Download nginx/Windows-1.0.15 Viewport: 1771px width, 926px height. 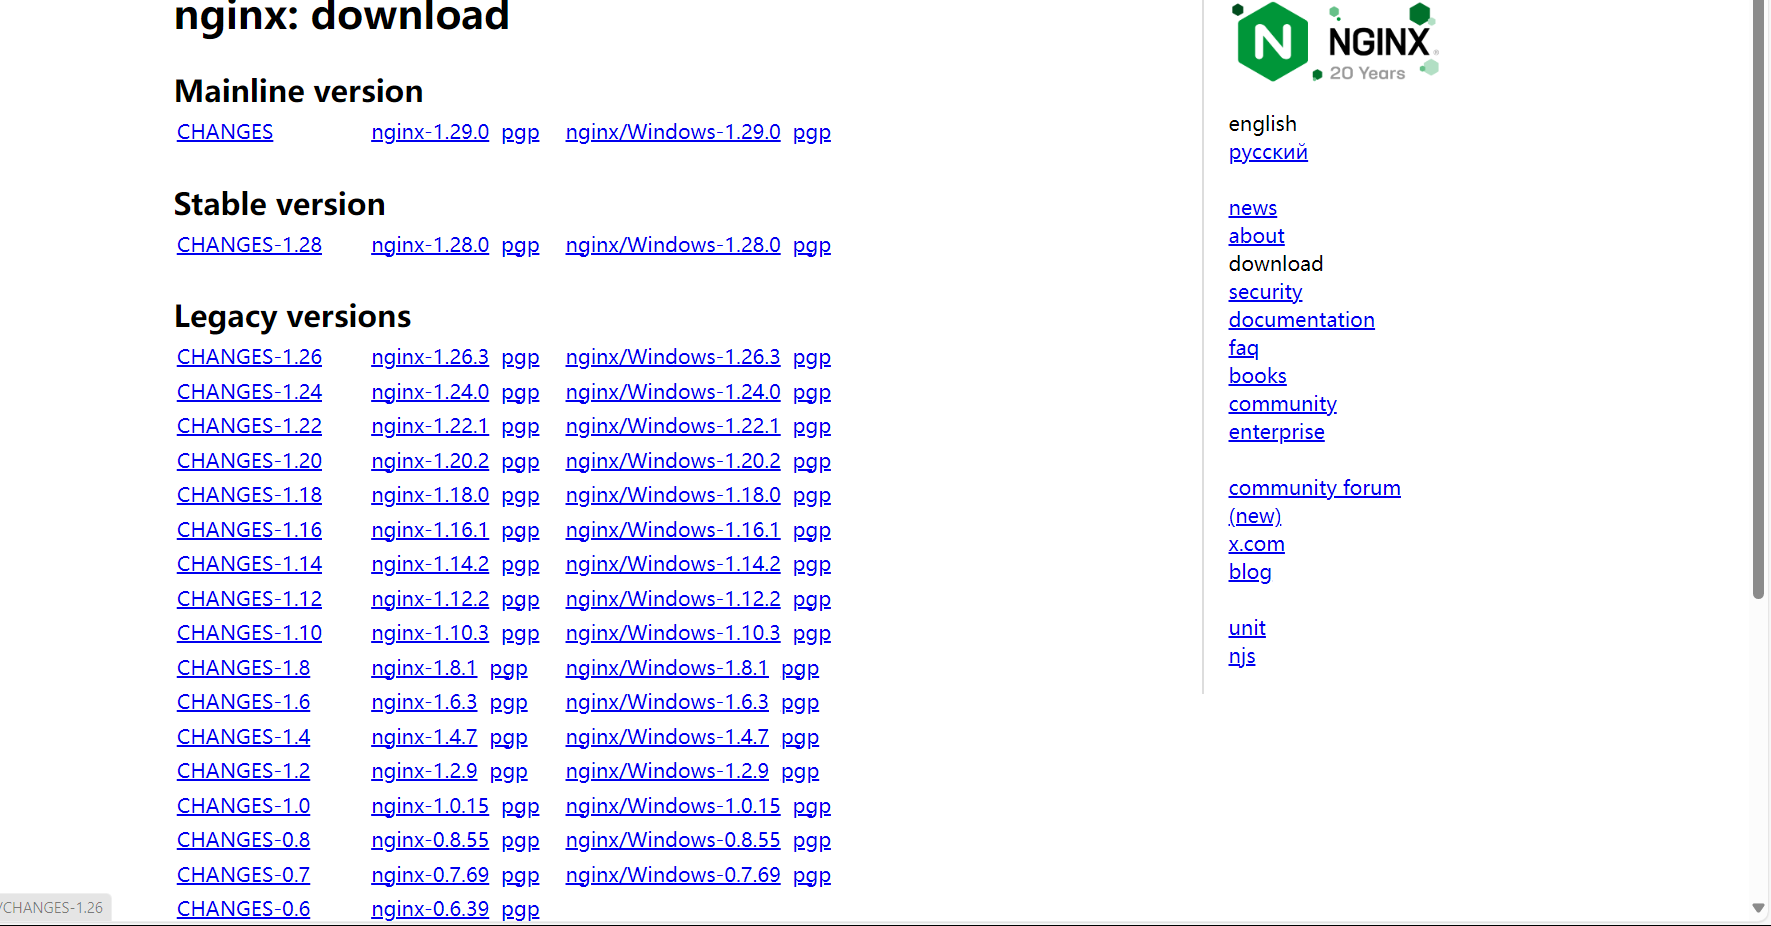click(673, 806)
